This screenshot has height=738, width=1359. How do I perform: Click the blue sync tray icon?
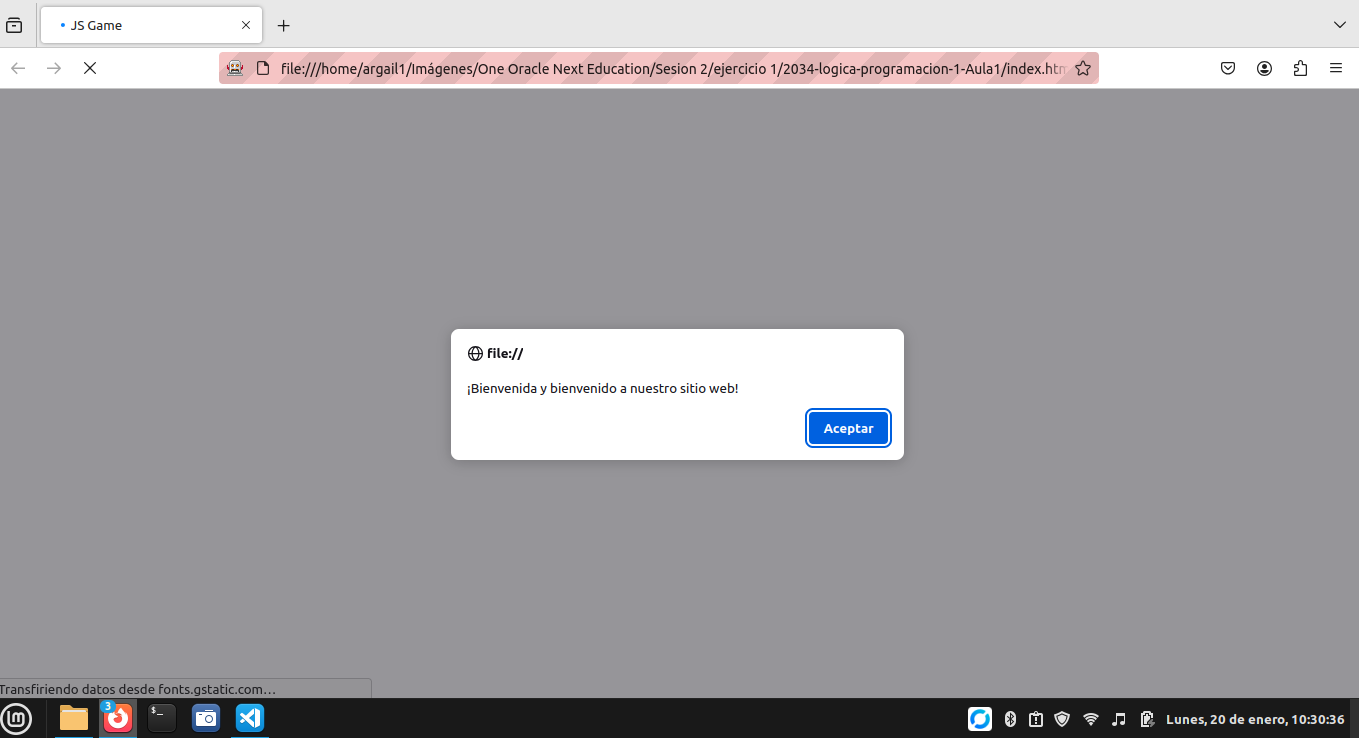(980, 719)
